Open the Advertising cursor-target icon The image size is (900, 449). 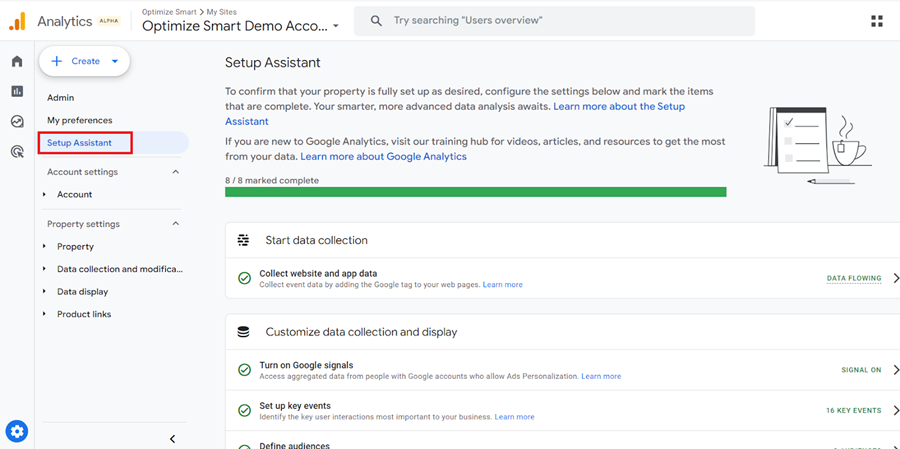[17, 152]
